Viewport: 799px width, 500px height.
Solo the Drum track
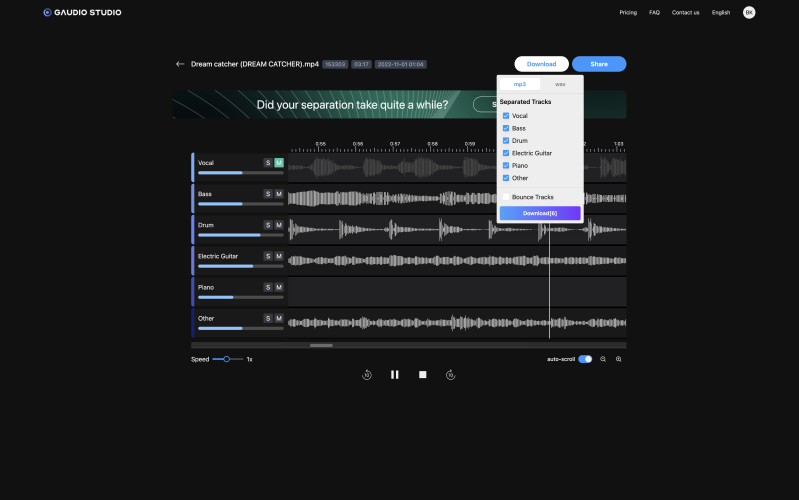(x=268, y=225)
